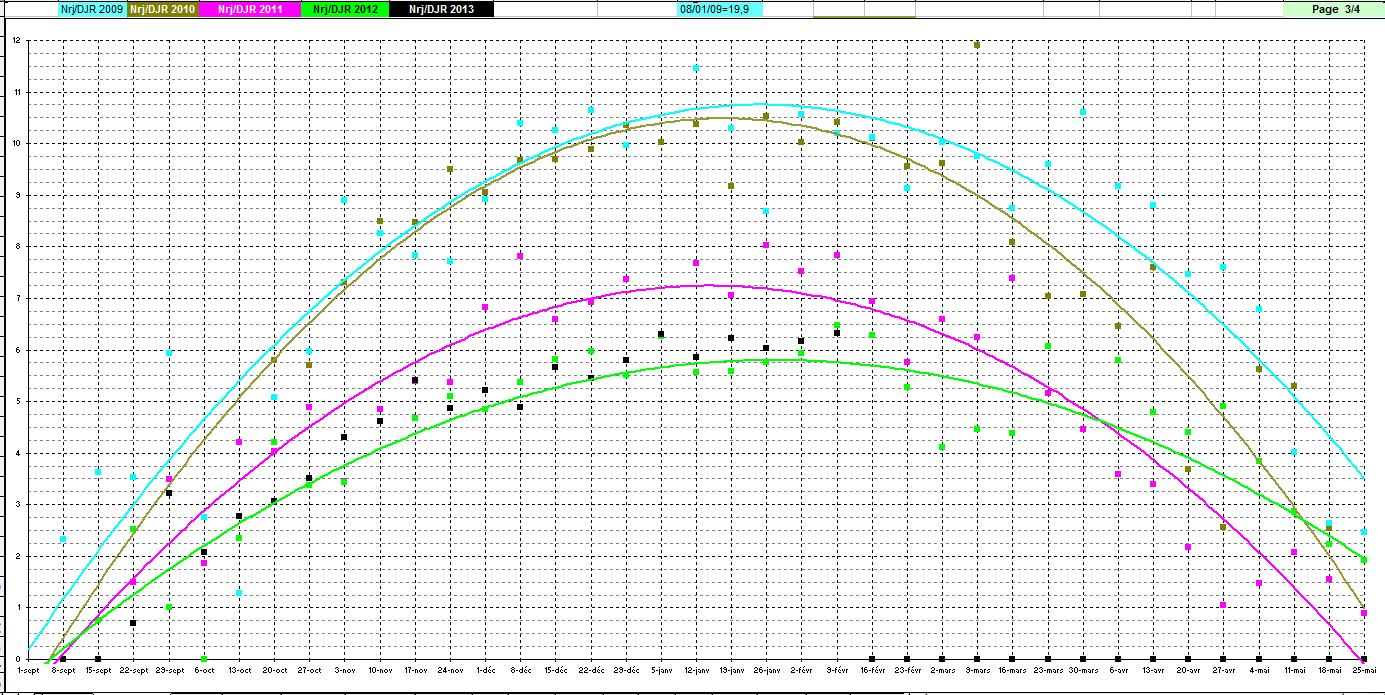Image resolution: width=1385 pixels, height=695 pixels.
Task: Select the magenta Nrj/DJR 2011 legend cell
Action: (249, 9)
